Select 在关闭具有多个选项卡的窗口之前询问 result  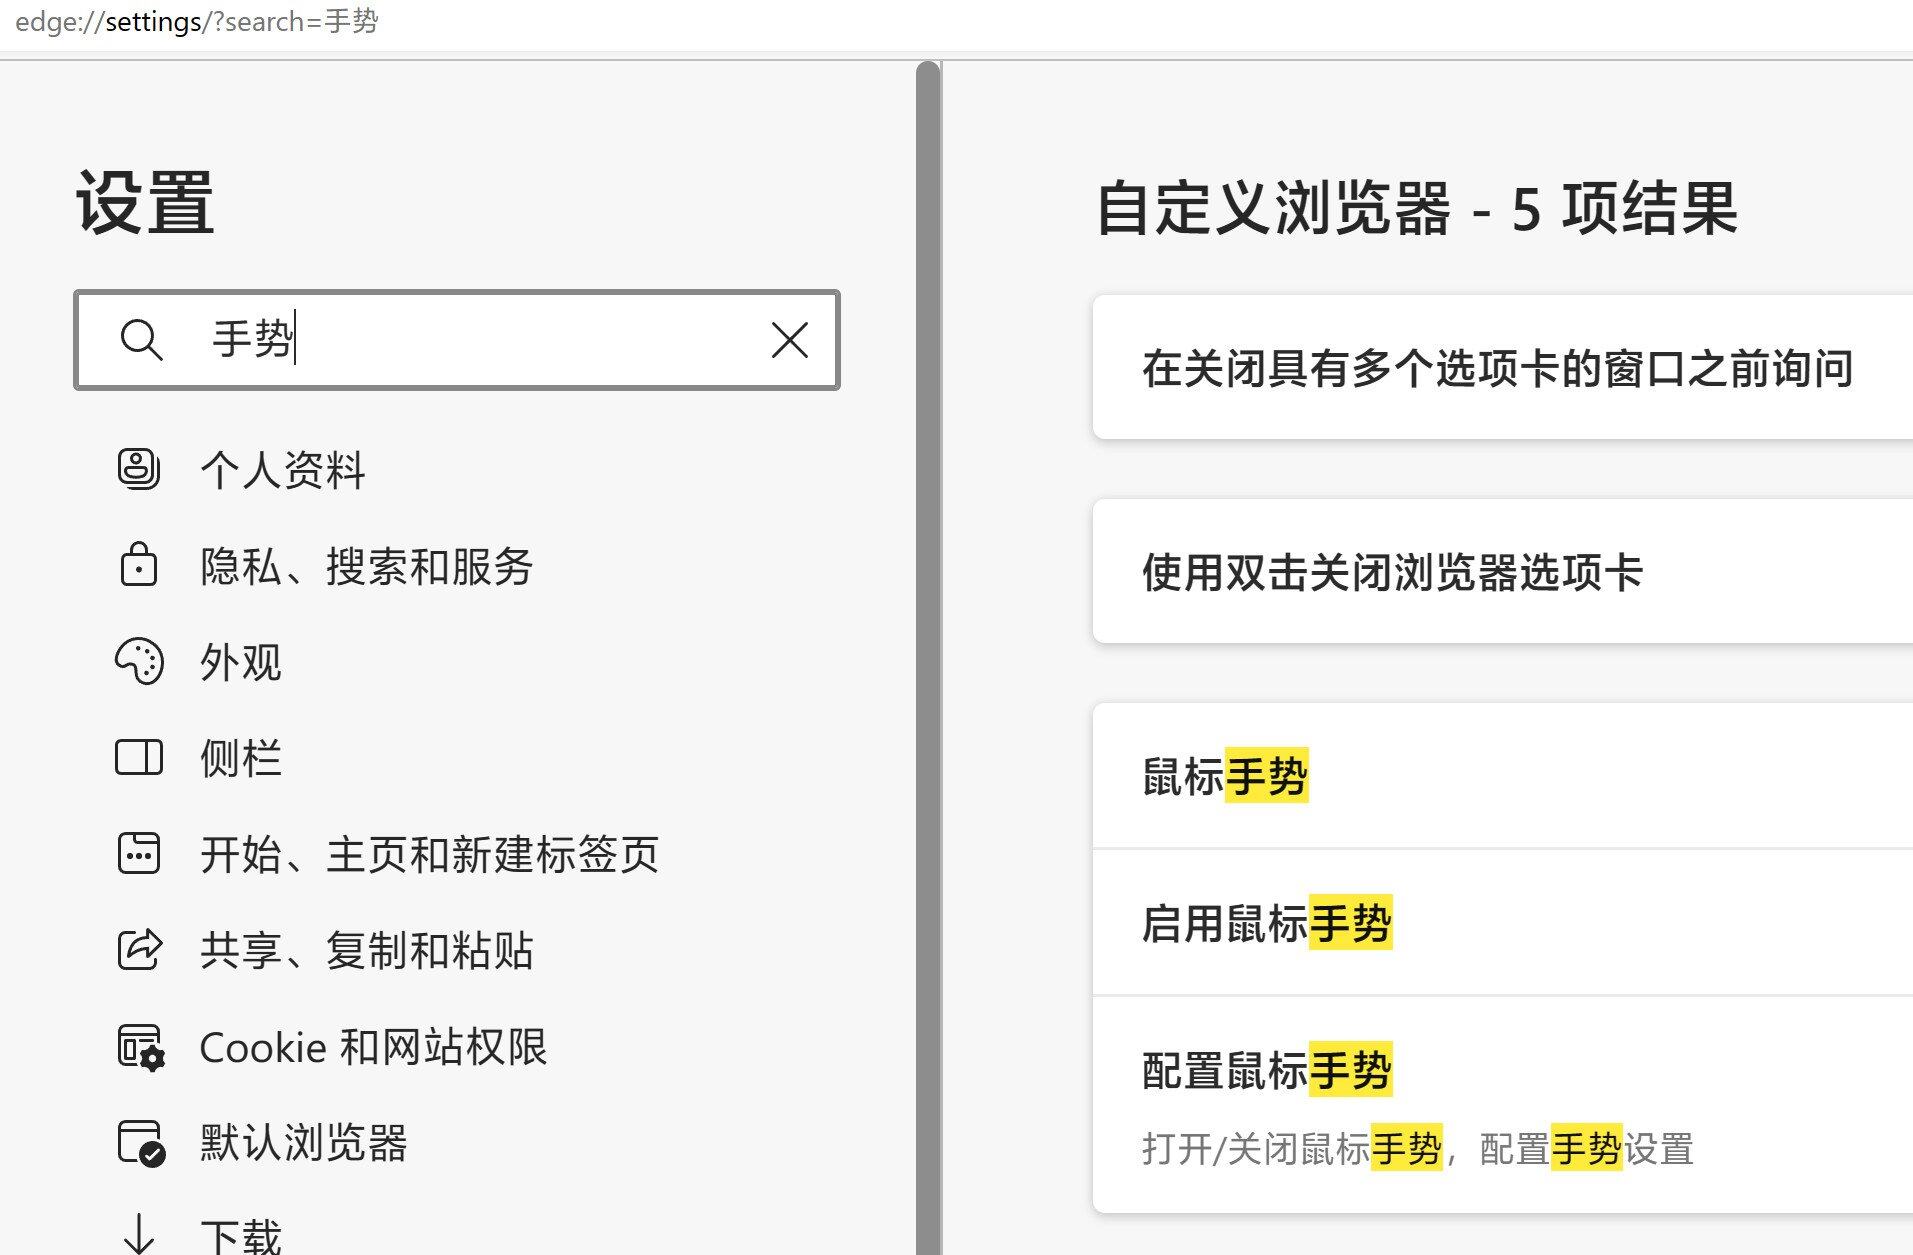click(1502, 367)
